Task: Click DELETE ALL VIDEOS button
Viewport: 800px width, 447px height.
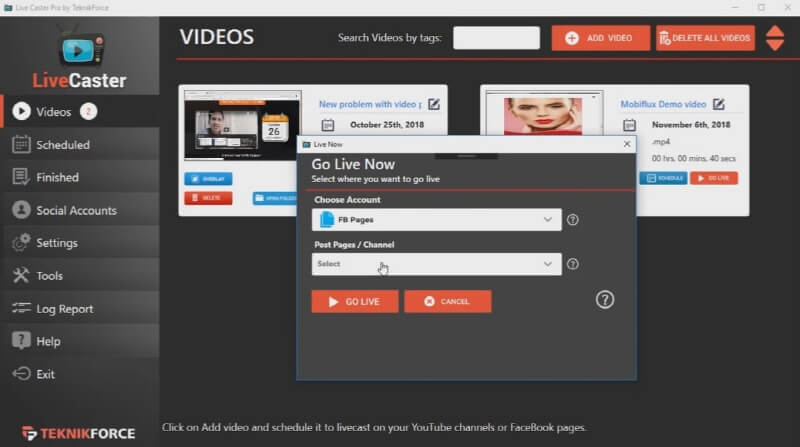Action: (x=706, y=38)
